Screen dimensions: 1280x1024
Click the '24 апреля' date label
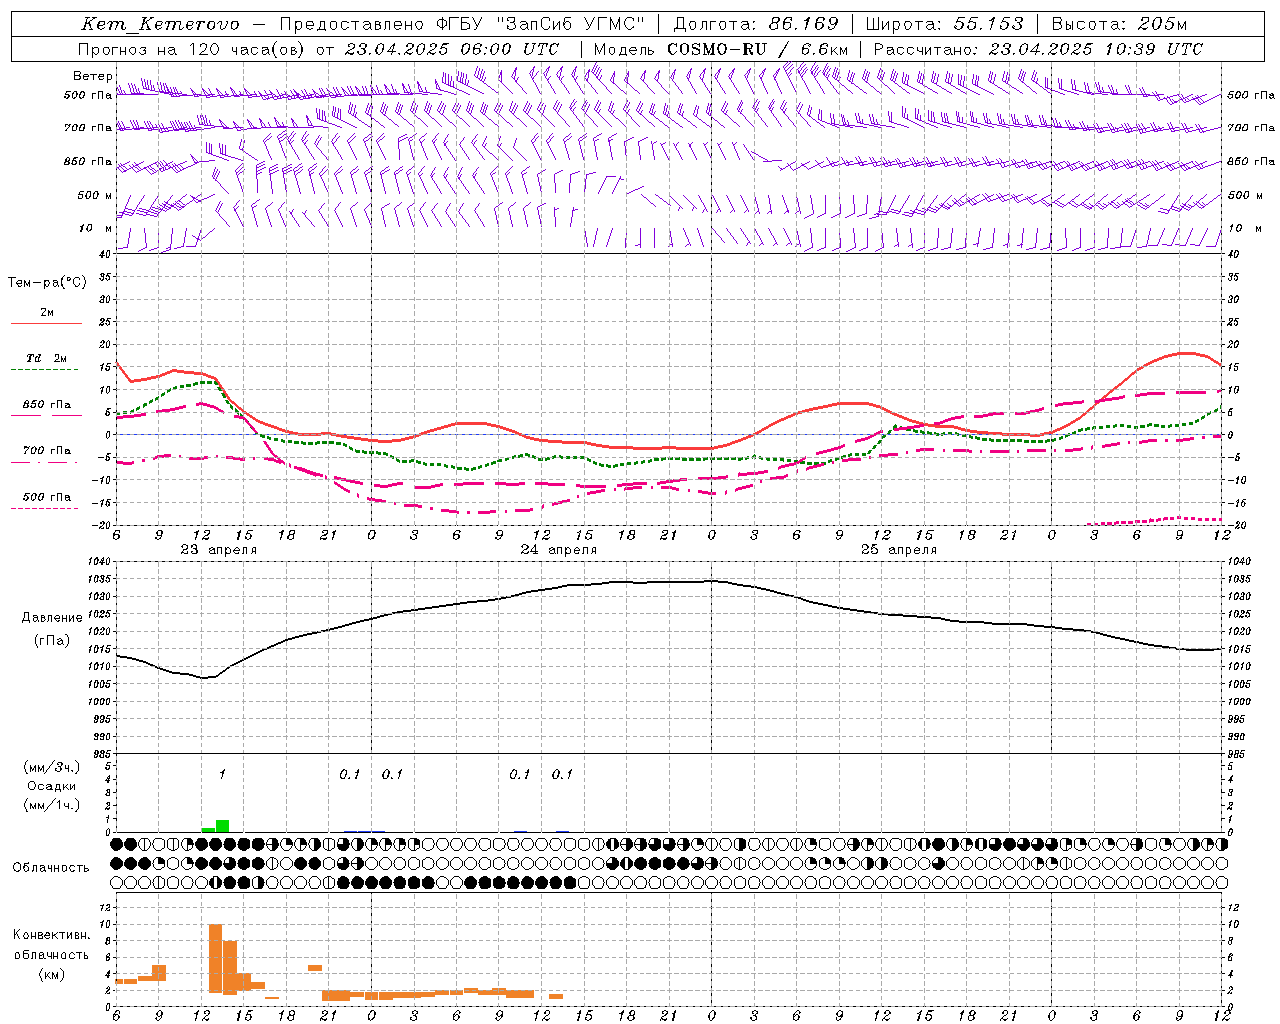point(558,550)
